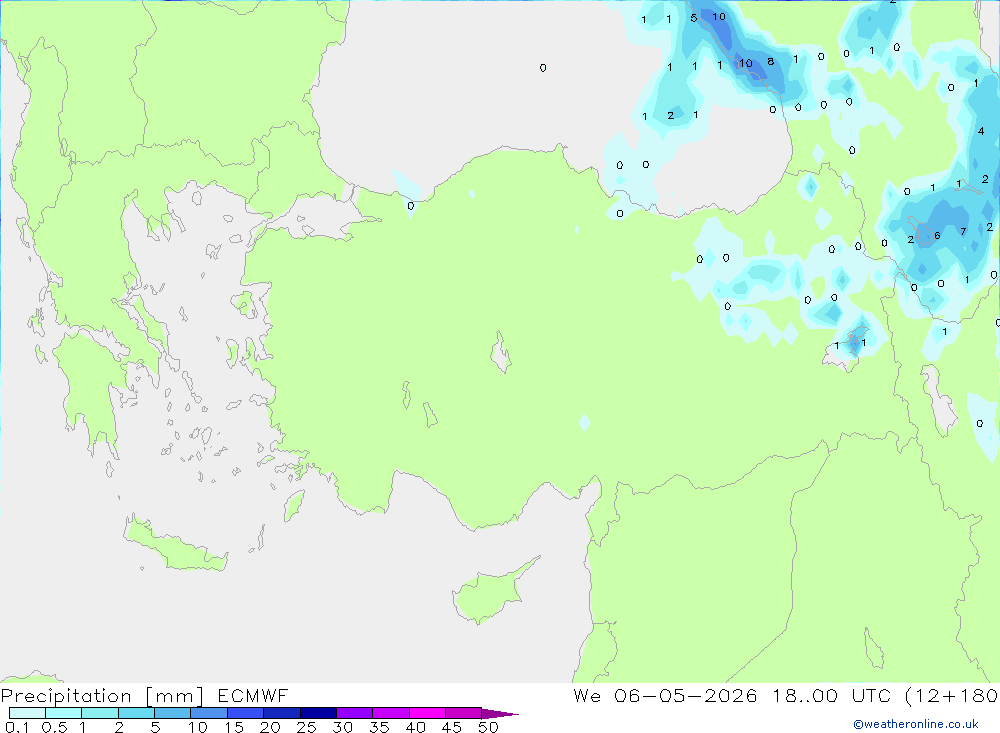
Task: Click the map precipitation value '7'
Action: (963, 232)
